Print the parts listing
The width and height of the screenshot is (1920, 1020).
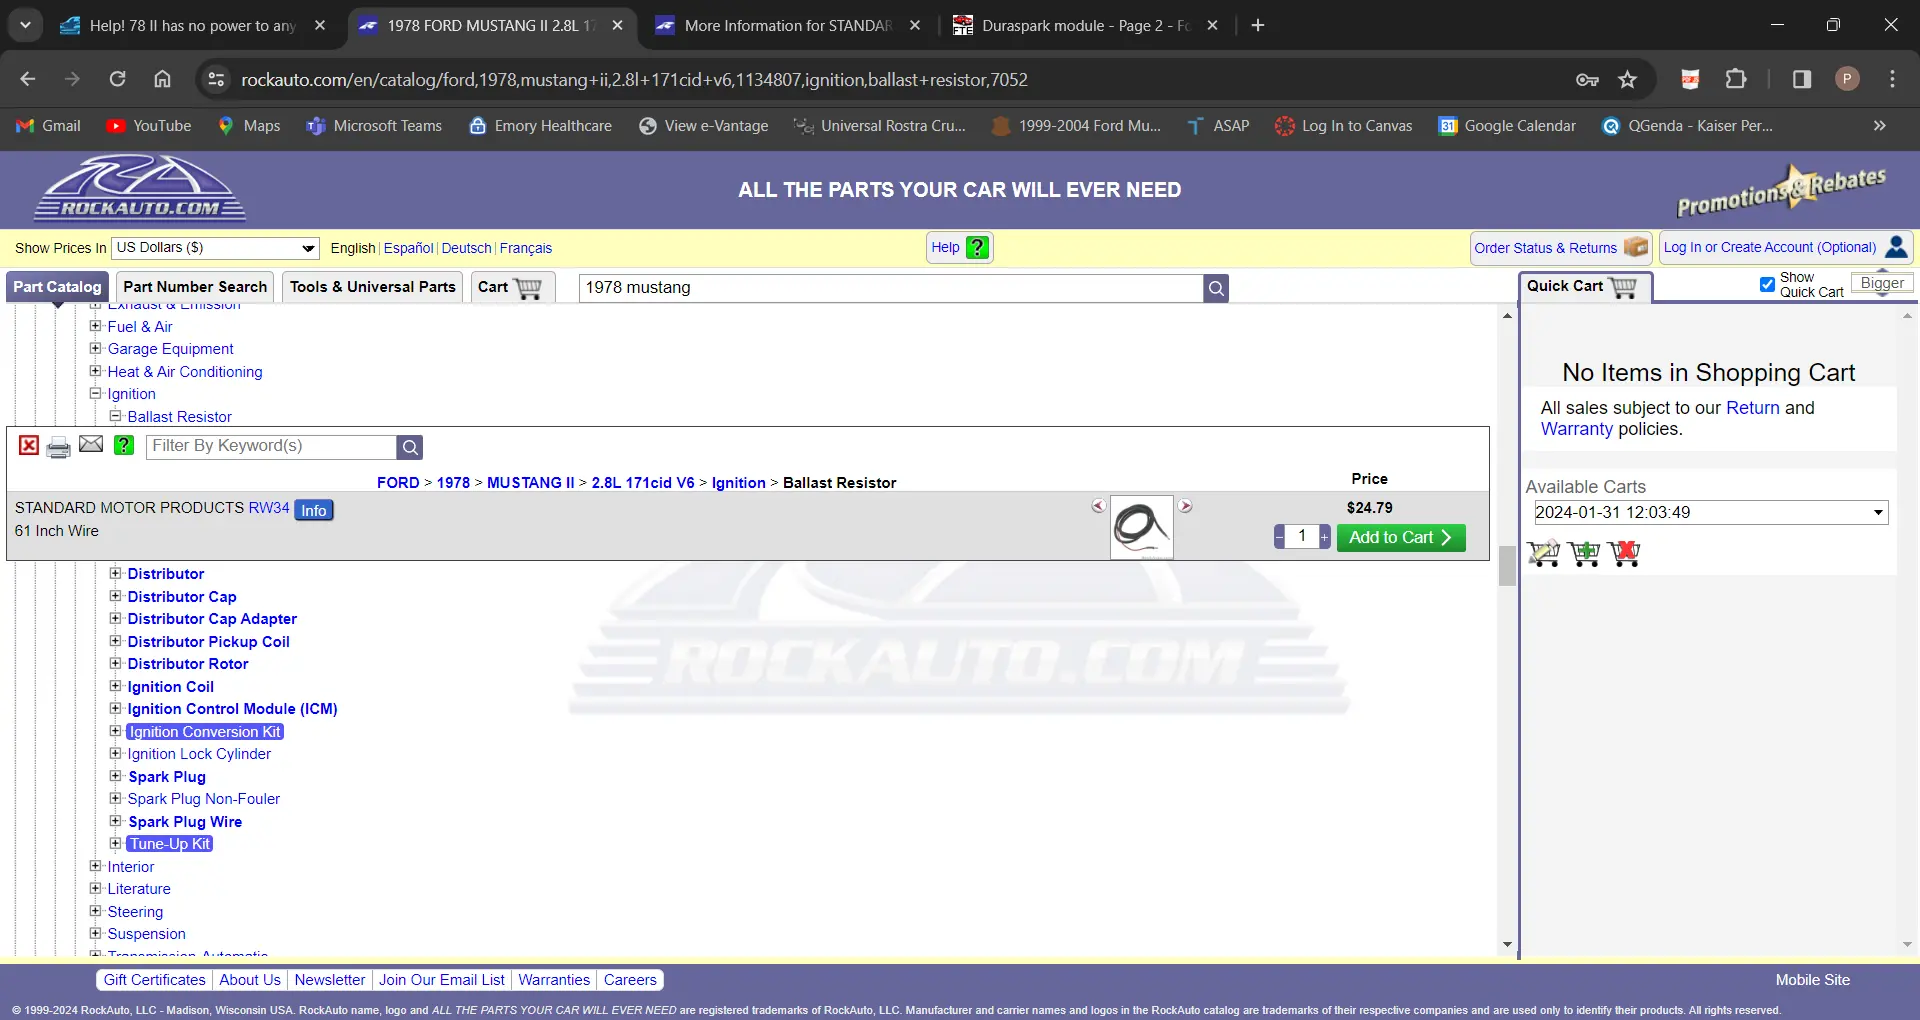click(59, 447)
